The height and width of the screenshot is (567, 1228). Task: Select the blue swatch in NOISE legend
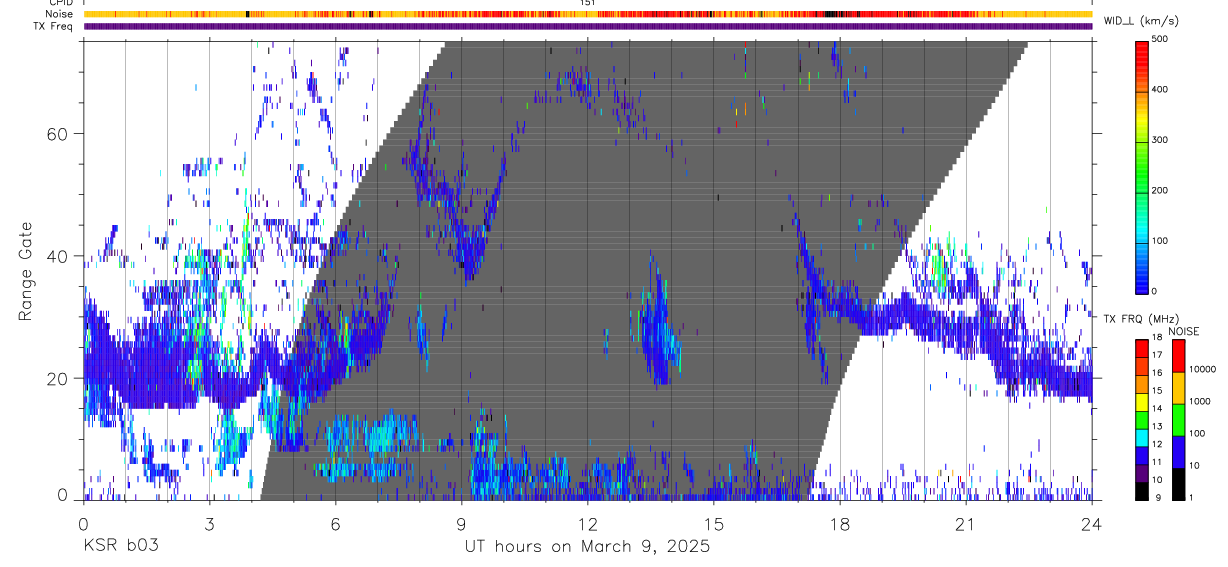1178,452
